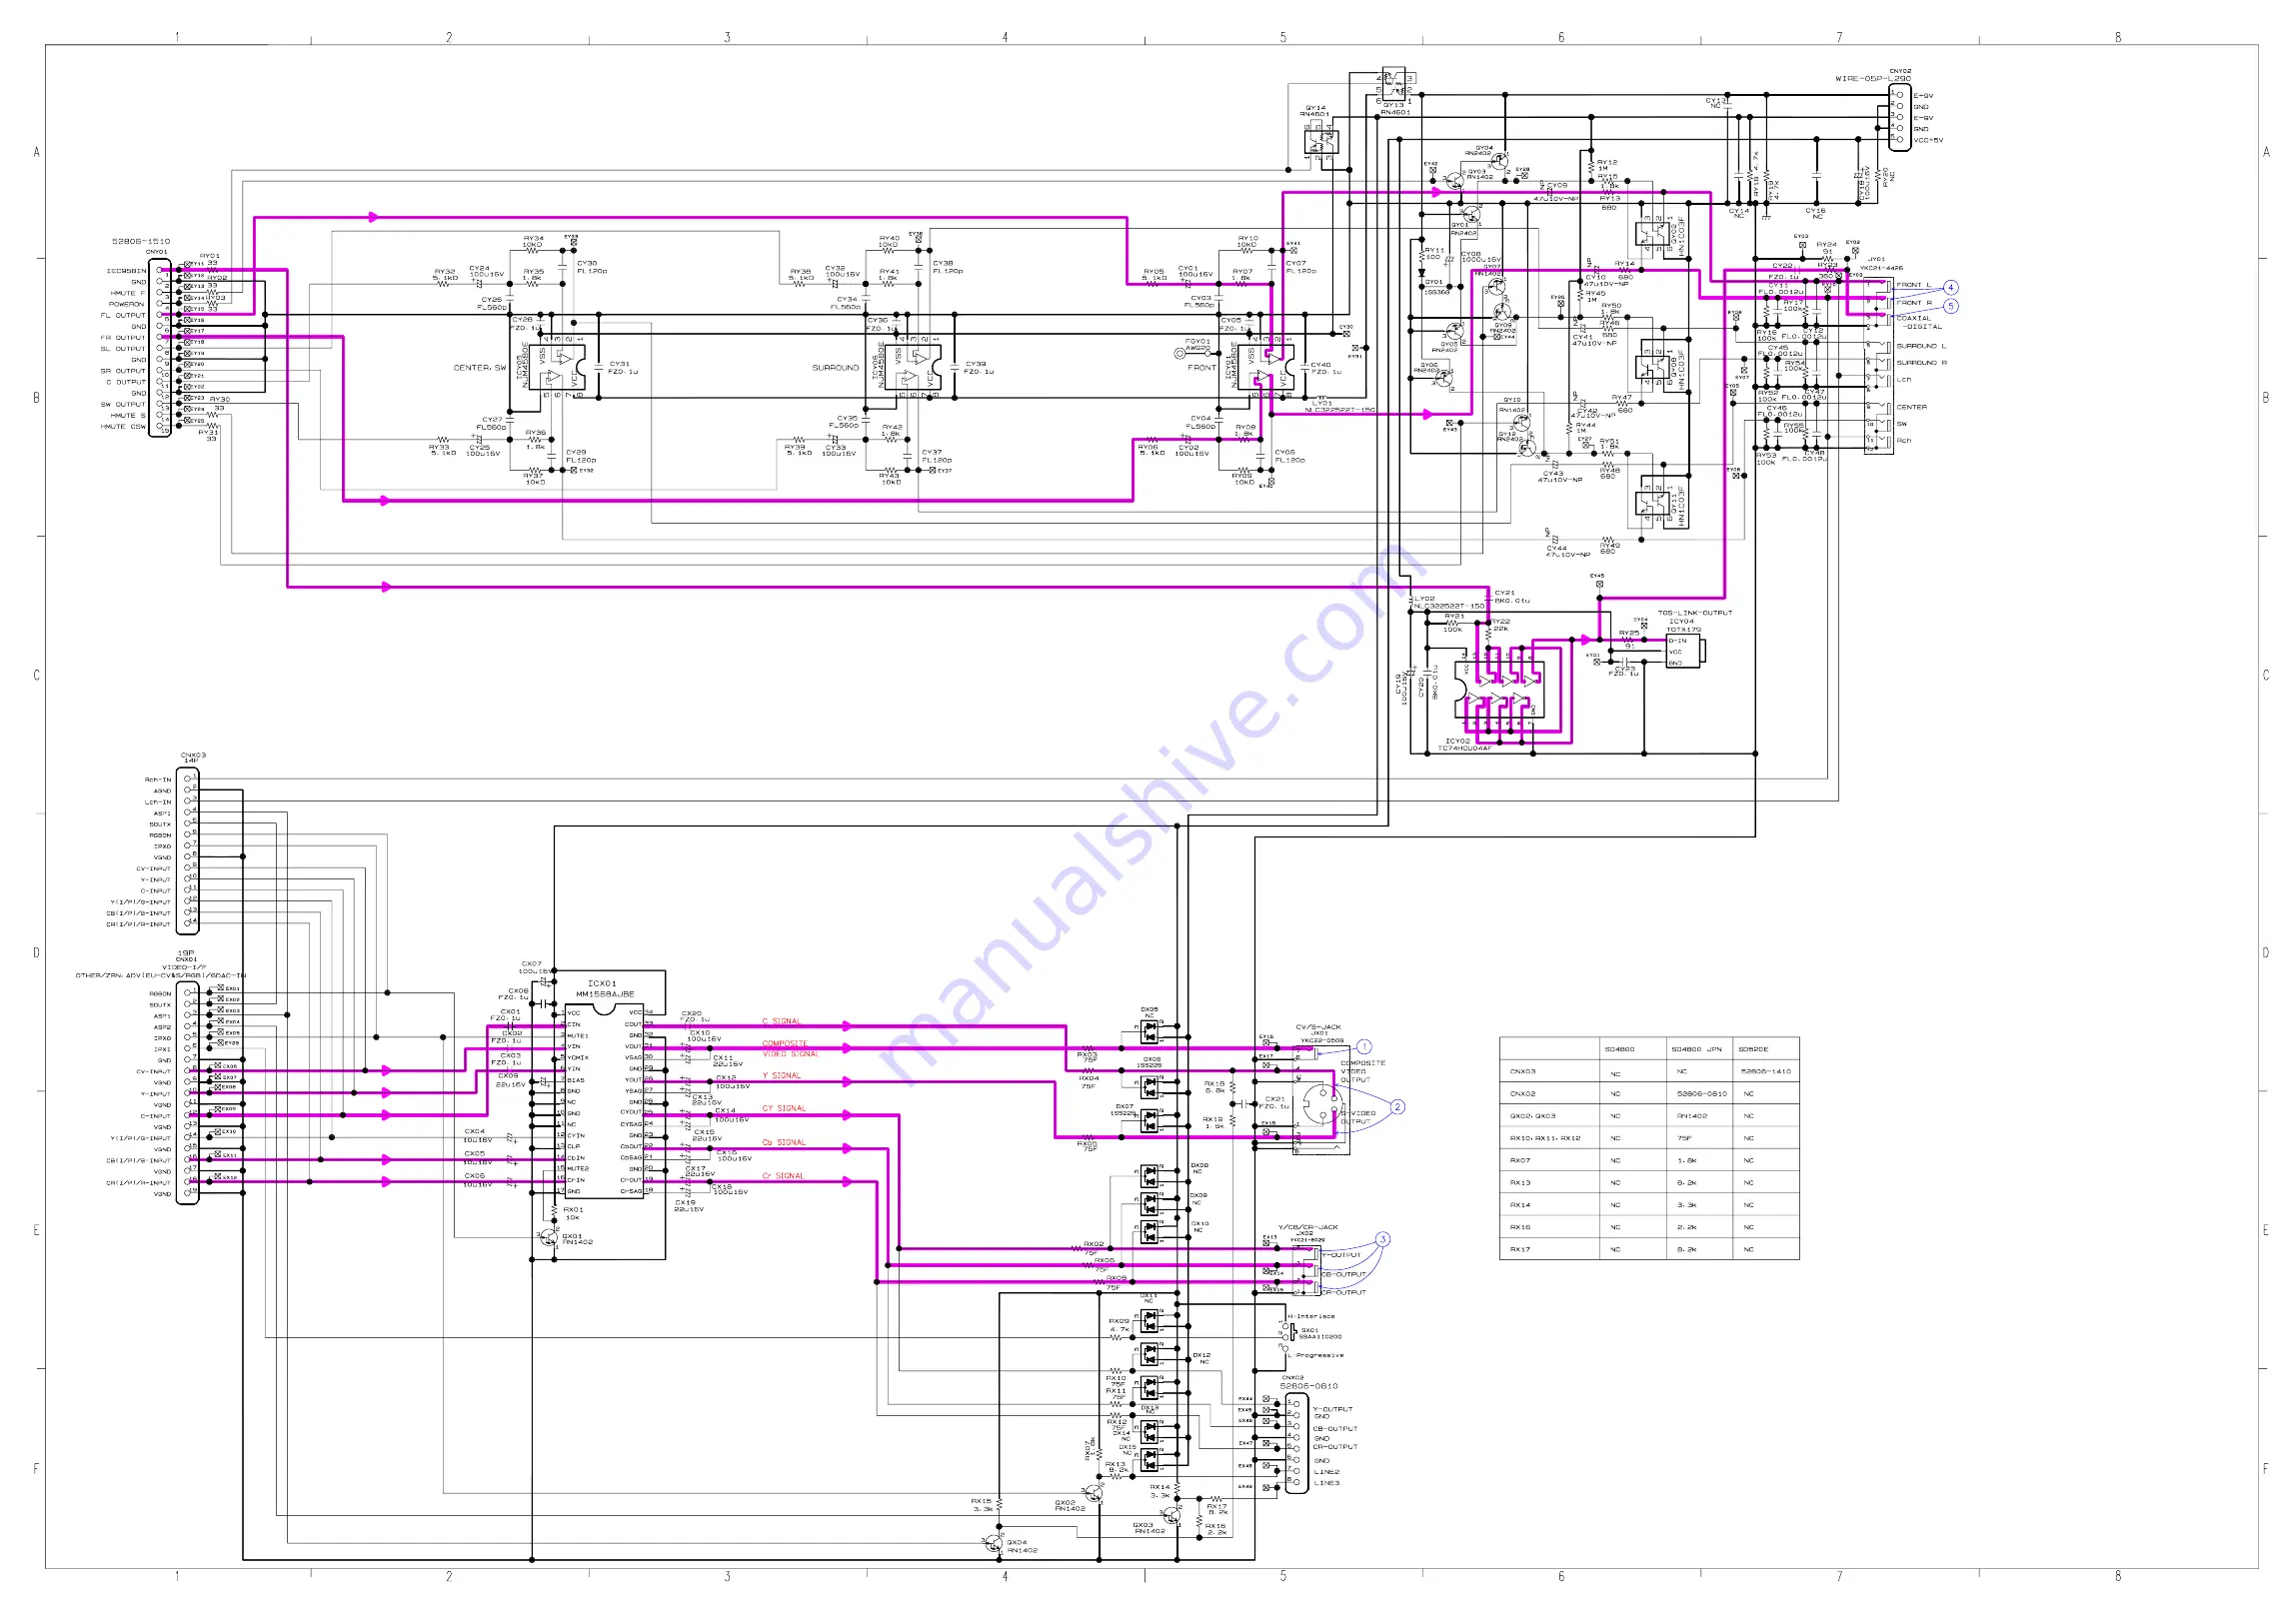Screen dimensions: 2296x1615
Task: Click the "Y/CB/CR-JACK" label
Action: click(1307, 1226)
